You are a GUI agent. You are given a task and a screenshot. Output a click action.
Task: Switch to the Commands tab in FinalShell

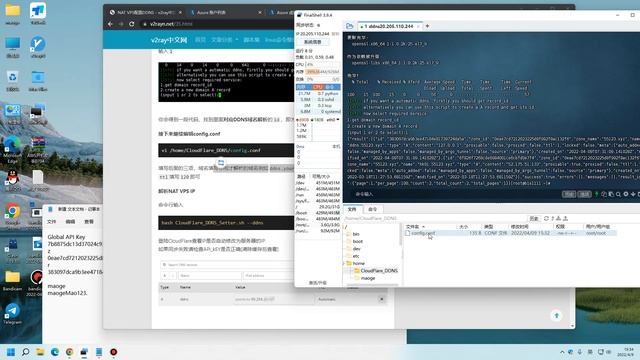point(372,209)
